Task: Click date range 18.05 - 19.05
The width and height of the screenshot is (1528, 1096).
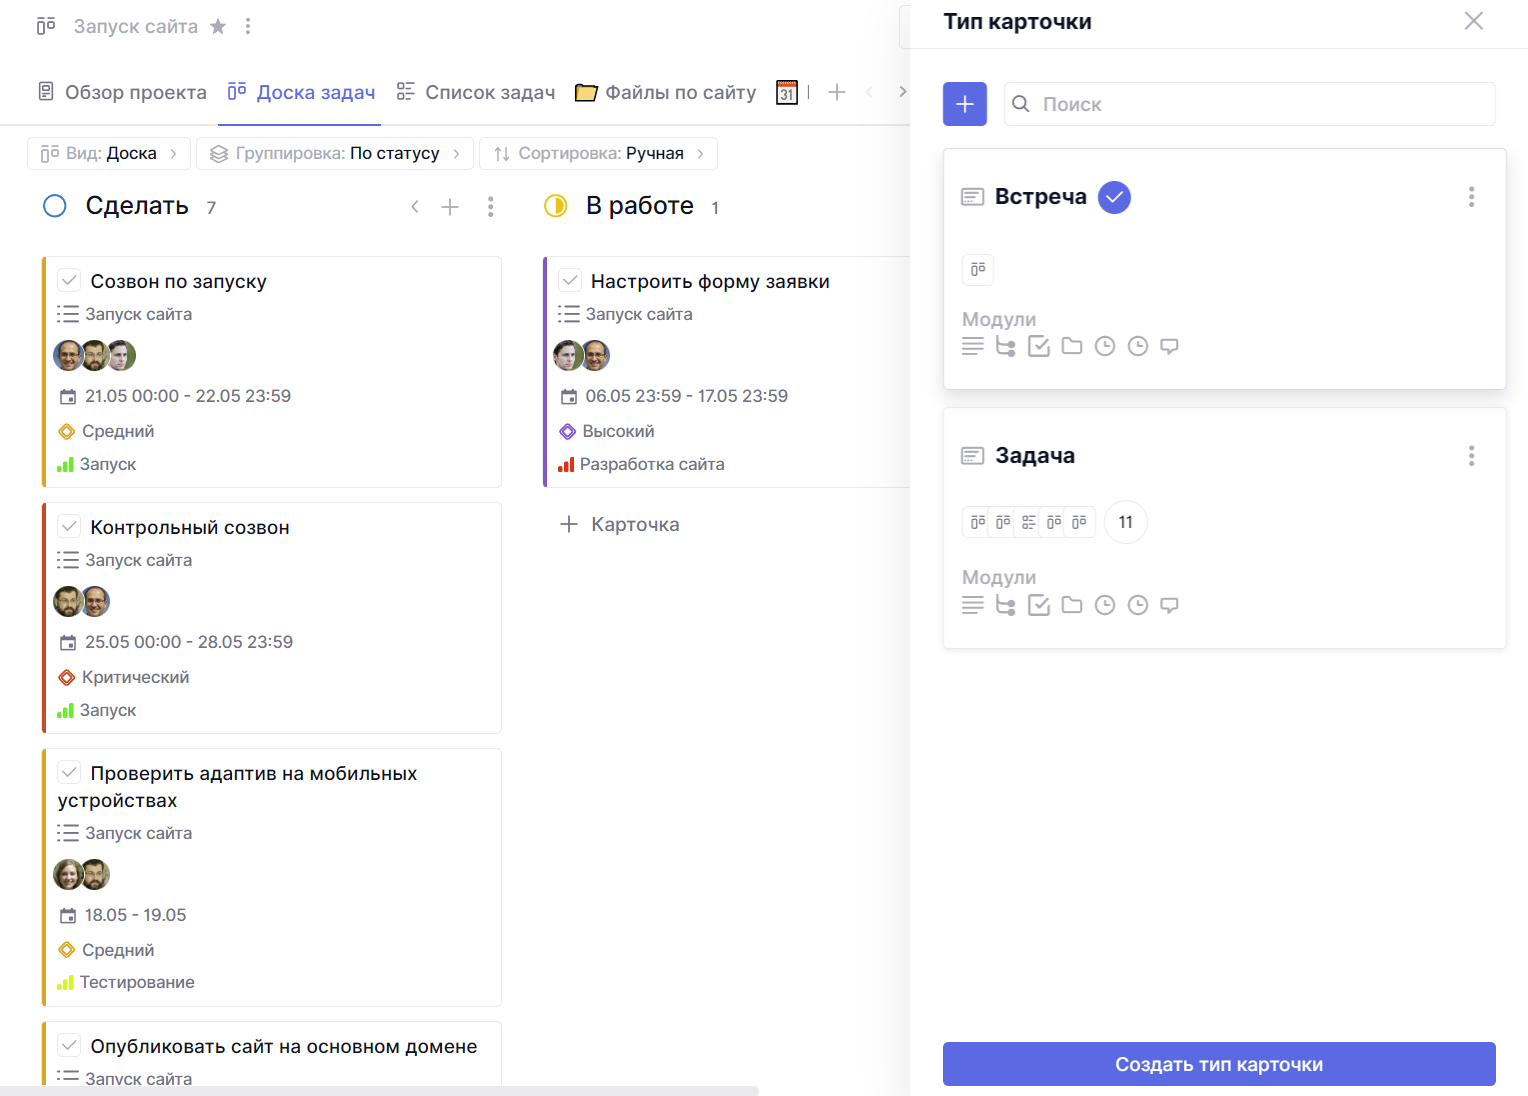Action: pos(123,915)
